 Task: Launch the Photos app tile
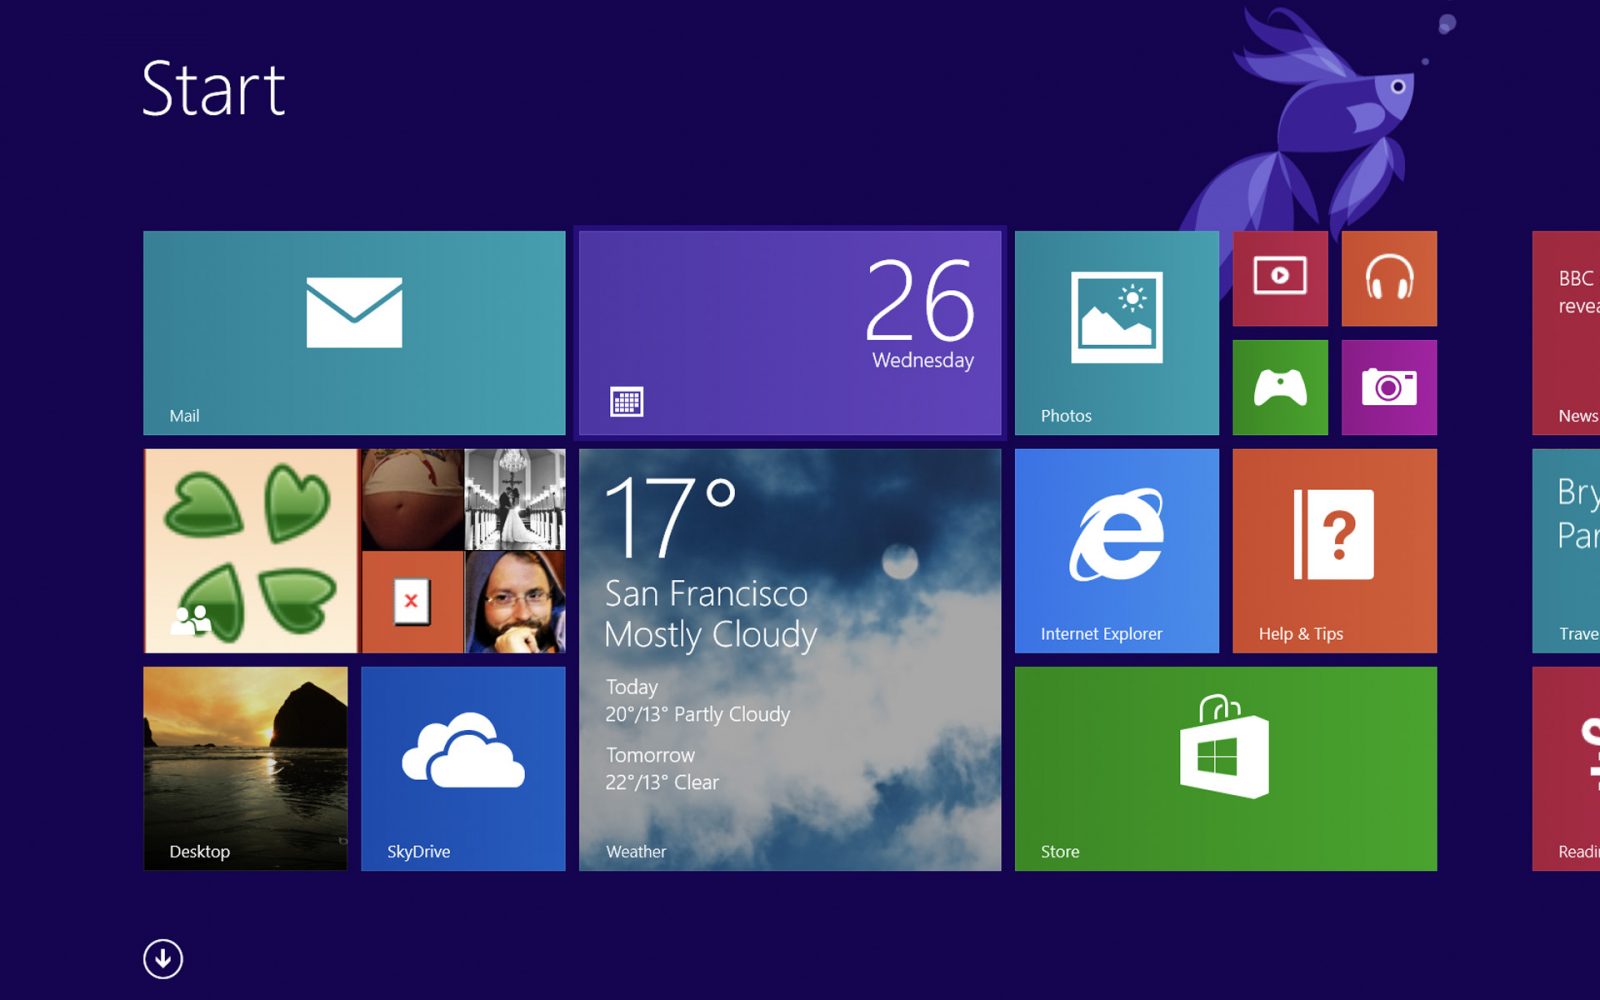pyautogui.click(x=1116, y=333)
